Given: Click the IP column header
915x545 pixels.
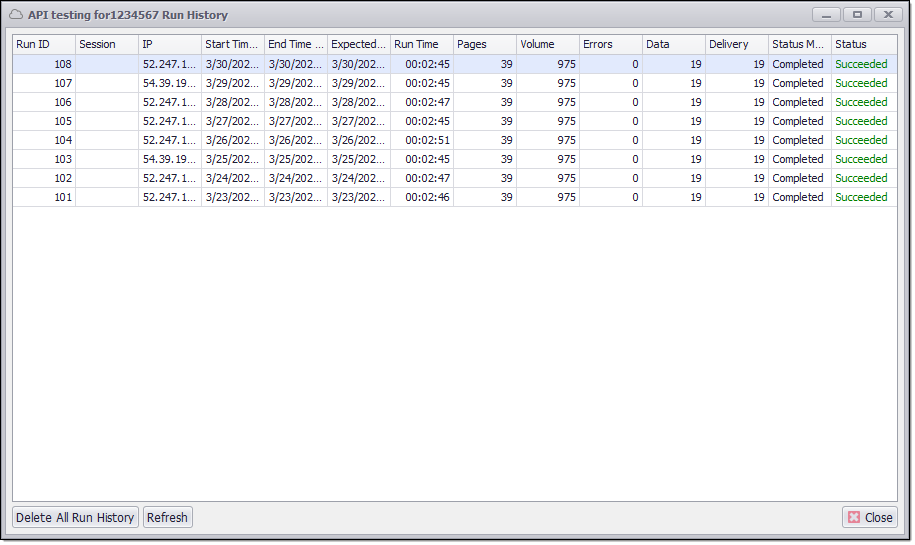Looking at the screenshot, I should 169,44.
